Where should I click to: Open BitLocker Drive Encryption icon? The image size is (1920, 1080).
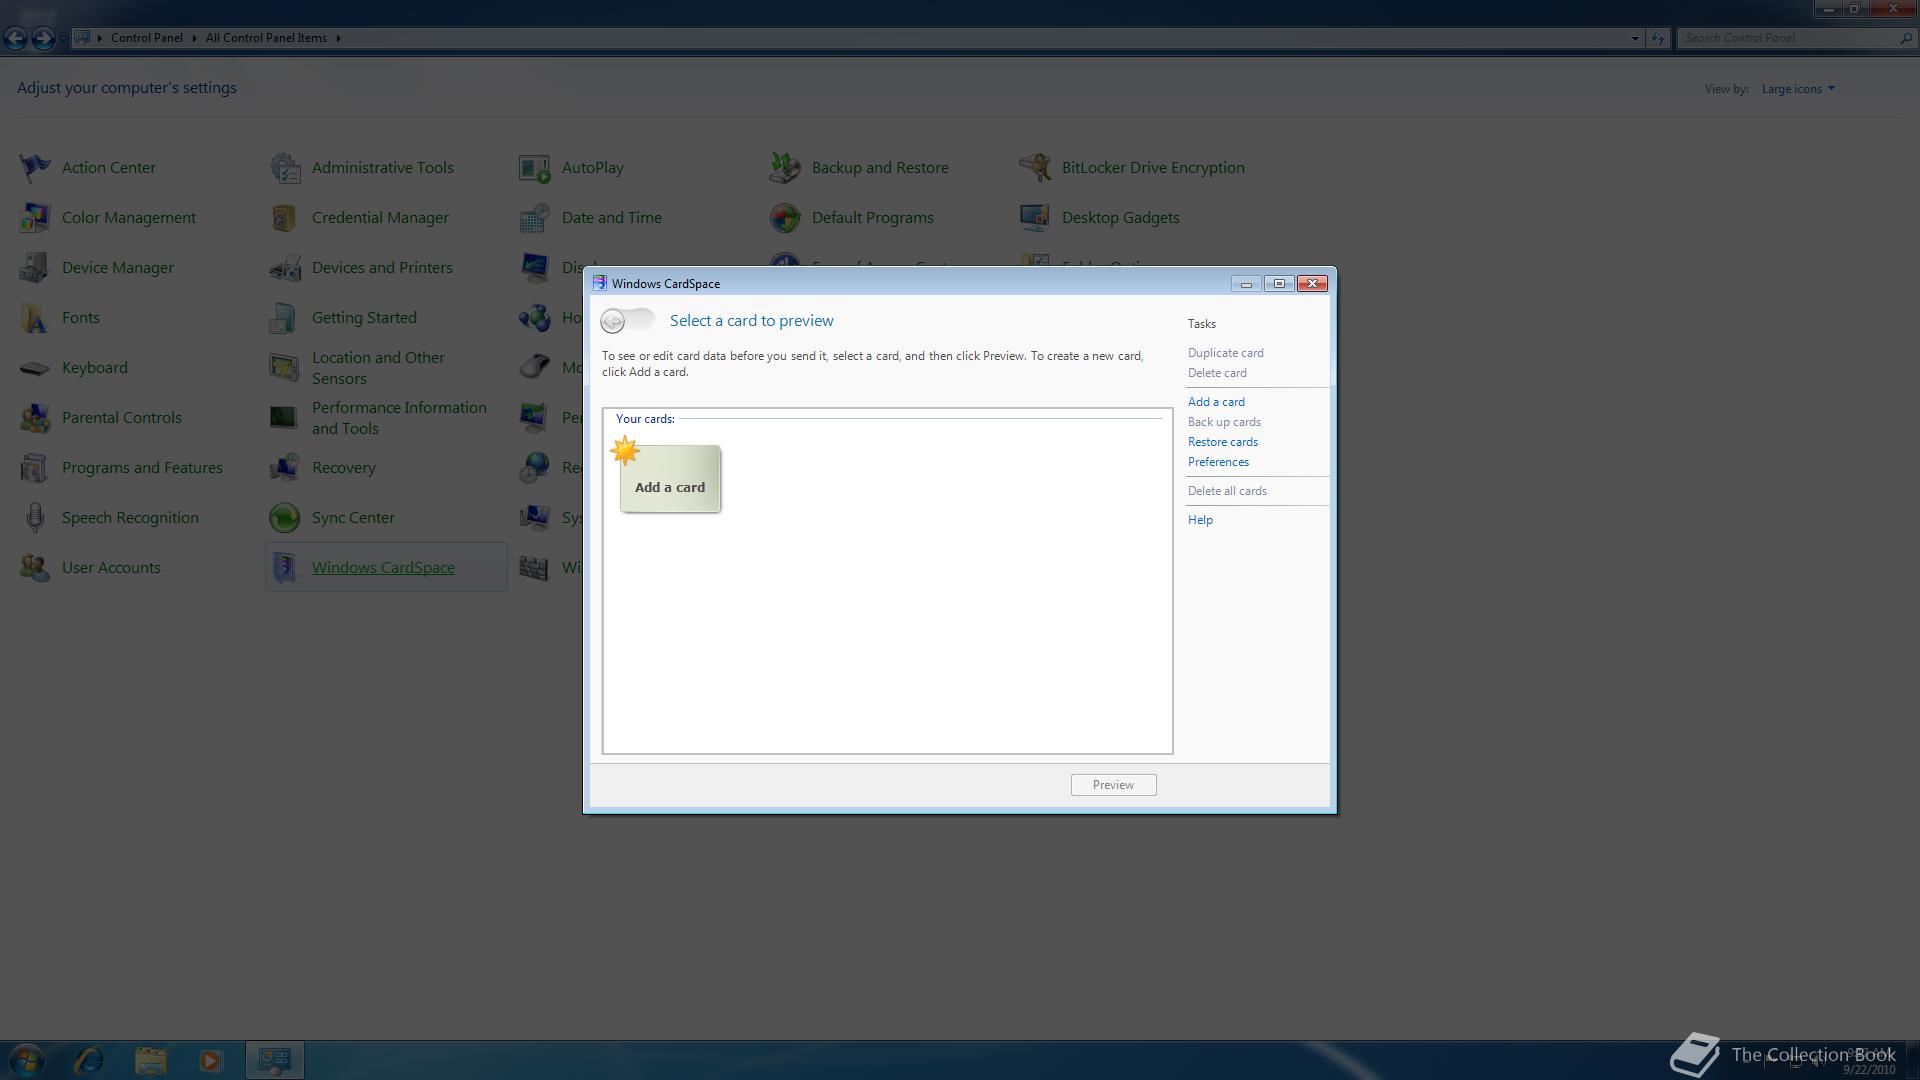[1035, 167]
